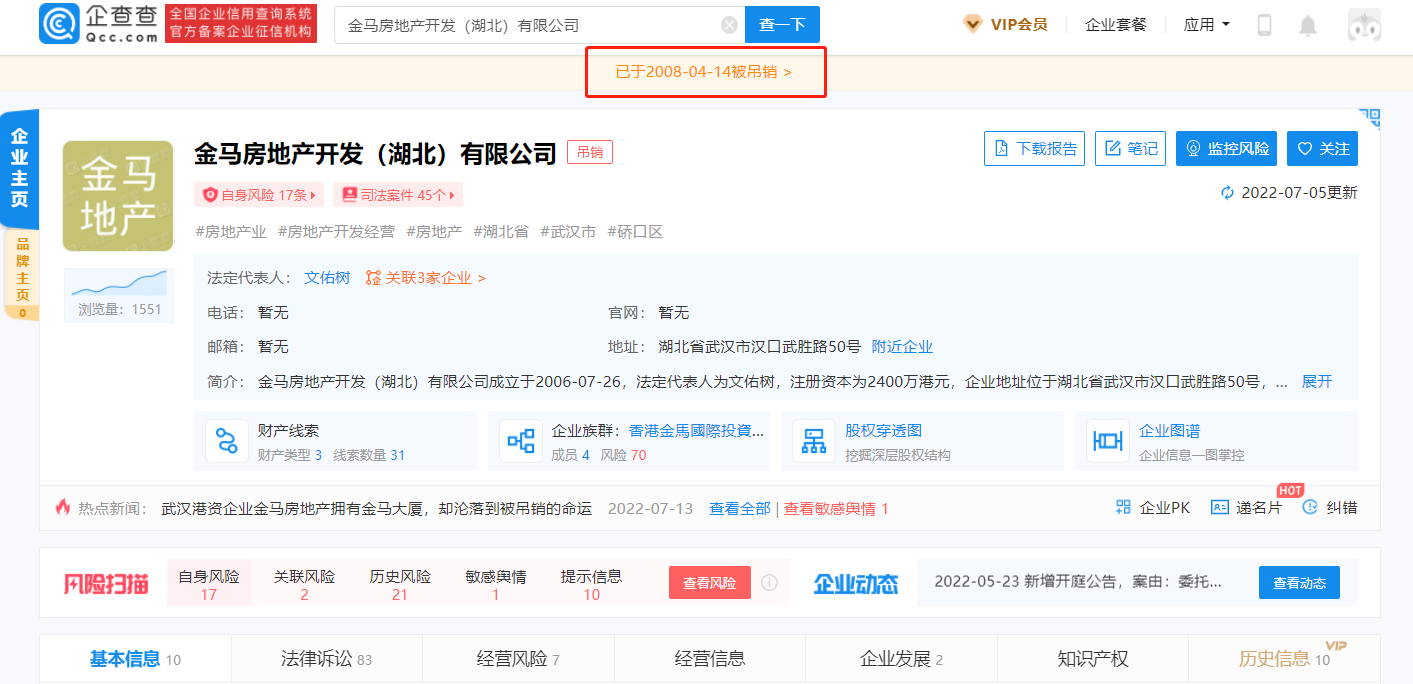Click the 关联3家企业 relation icon
The width and height of the screenshot is (1413, 684).
point(373,278)
